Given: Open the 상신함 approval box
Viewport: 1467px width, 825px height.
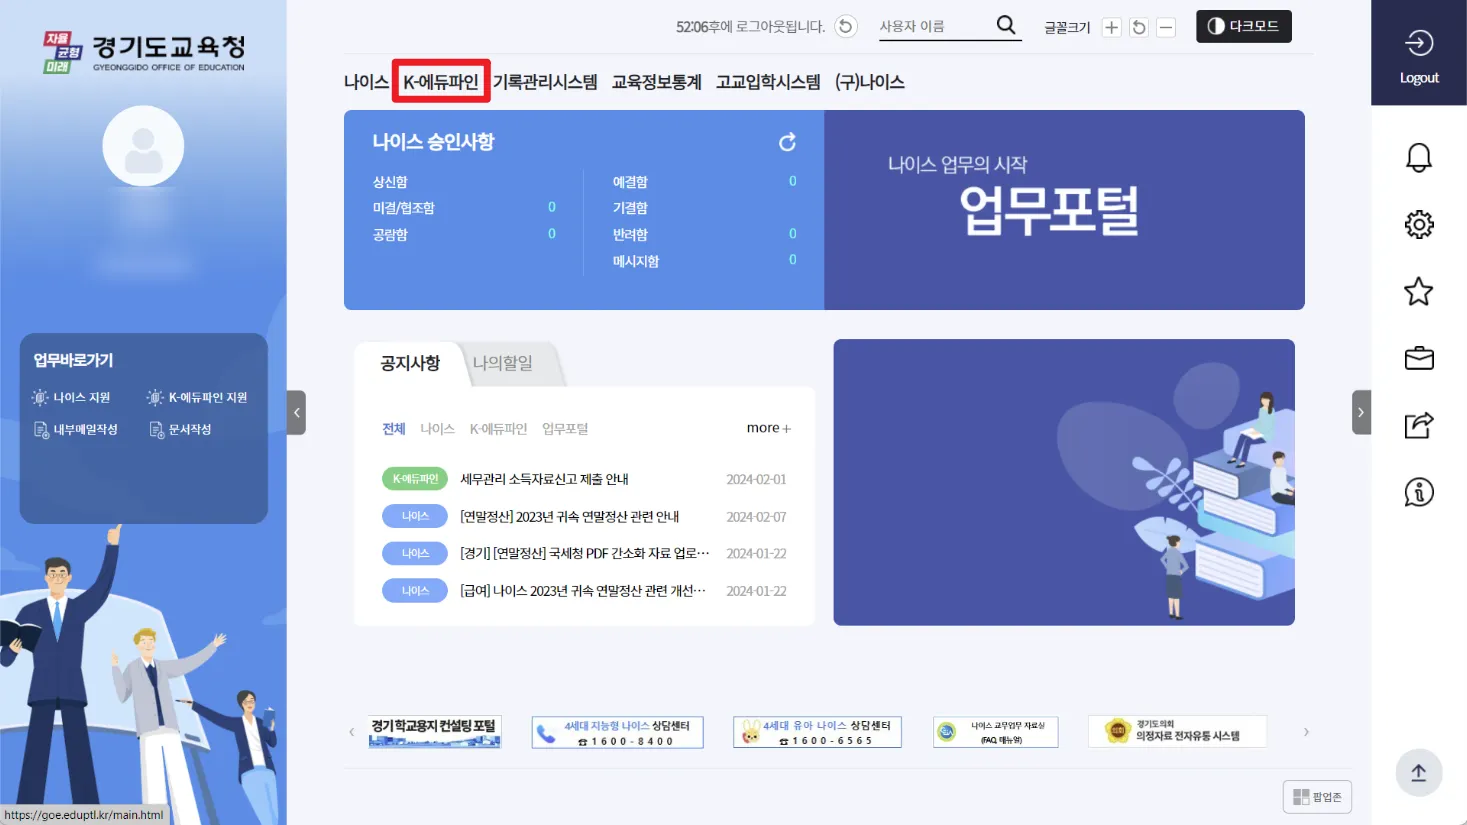Looking at the screenshot, I should pyautogui.click(x=390, y=182).
